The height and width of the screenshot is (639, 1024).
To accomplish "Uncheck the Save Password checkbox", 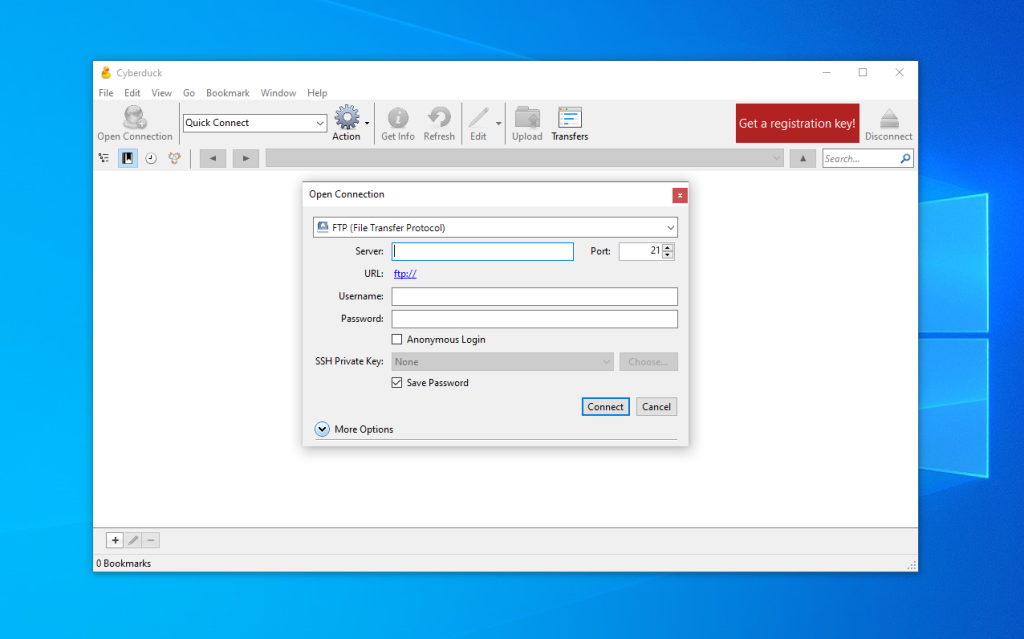I will [397, 383].
